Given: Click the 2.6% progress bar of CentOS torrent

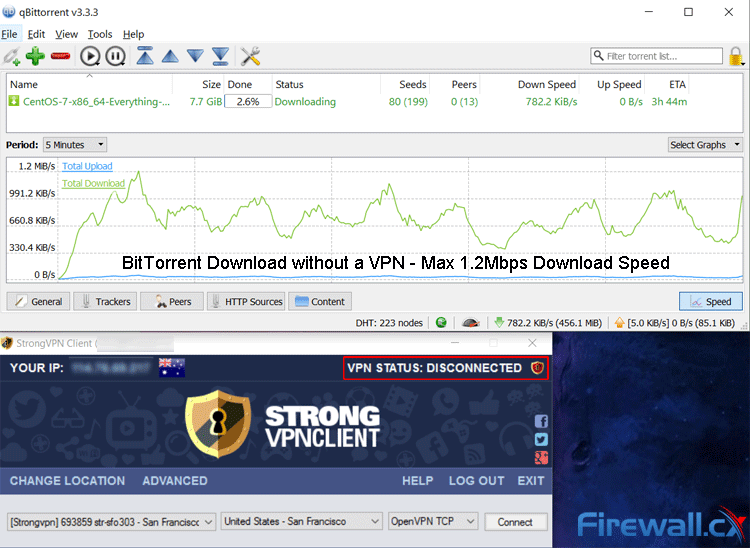Looking at the screenshot, I should click(248, 101).
